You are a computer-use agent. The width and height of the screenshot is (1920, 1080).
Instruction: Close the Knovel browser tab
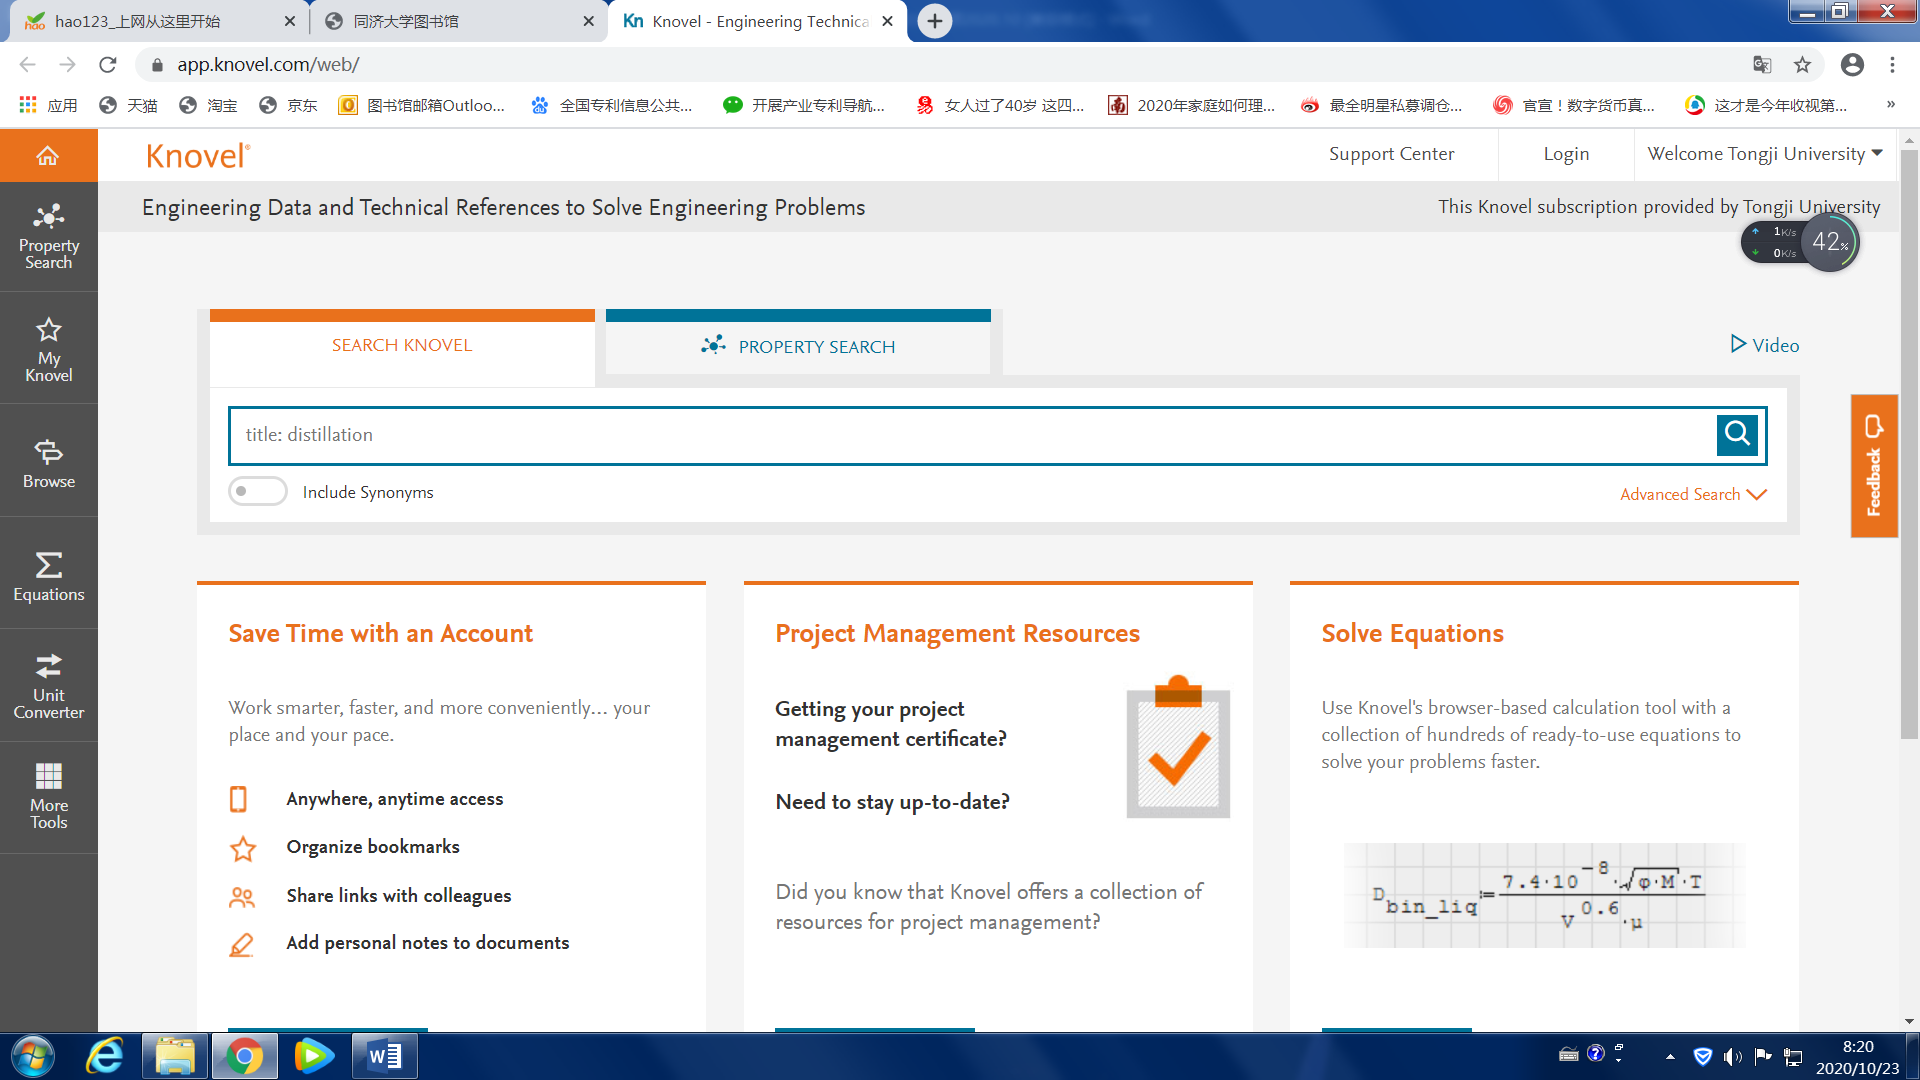pos(887,21)
